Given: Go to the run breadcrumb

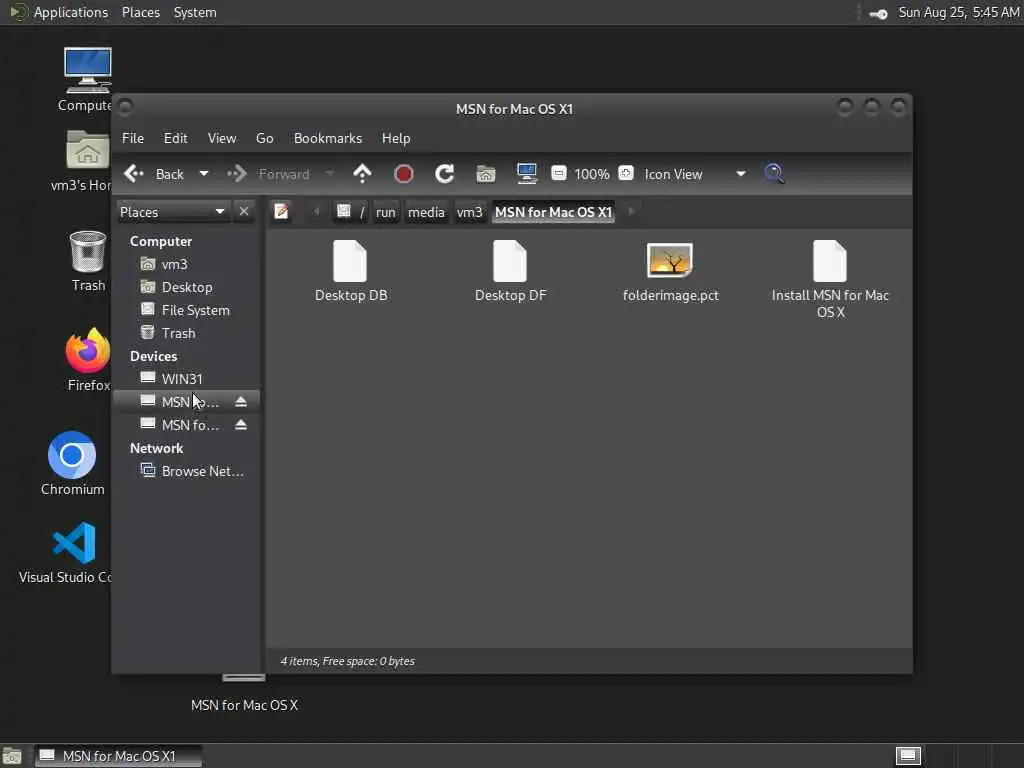Looking at the screenshot, I should pyautogui.click(x=385, y=212).
